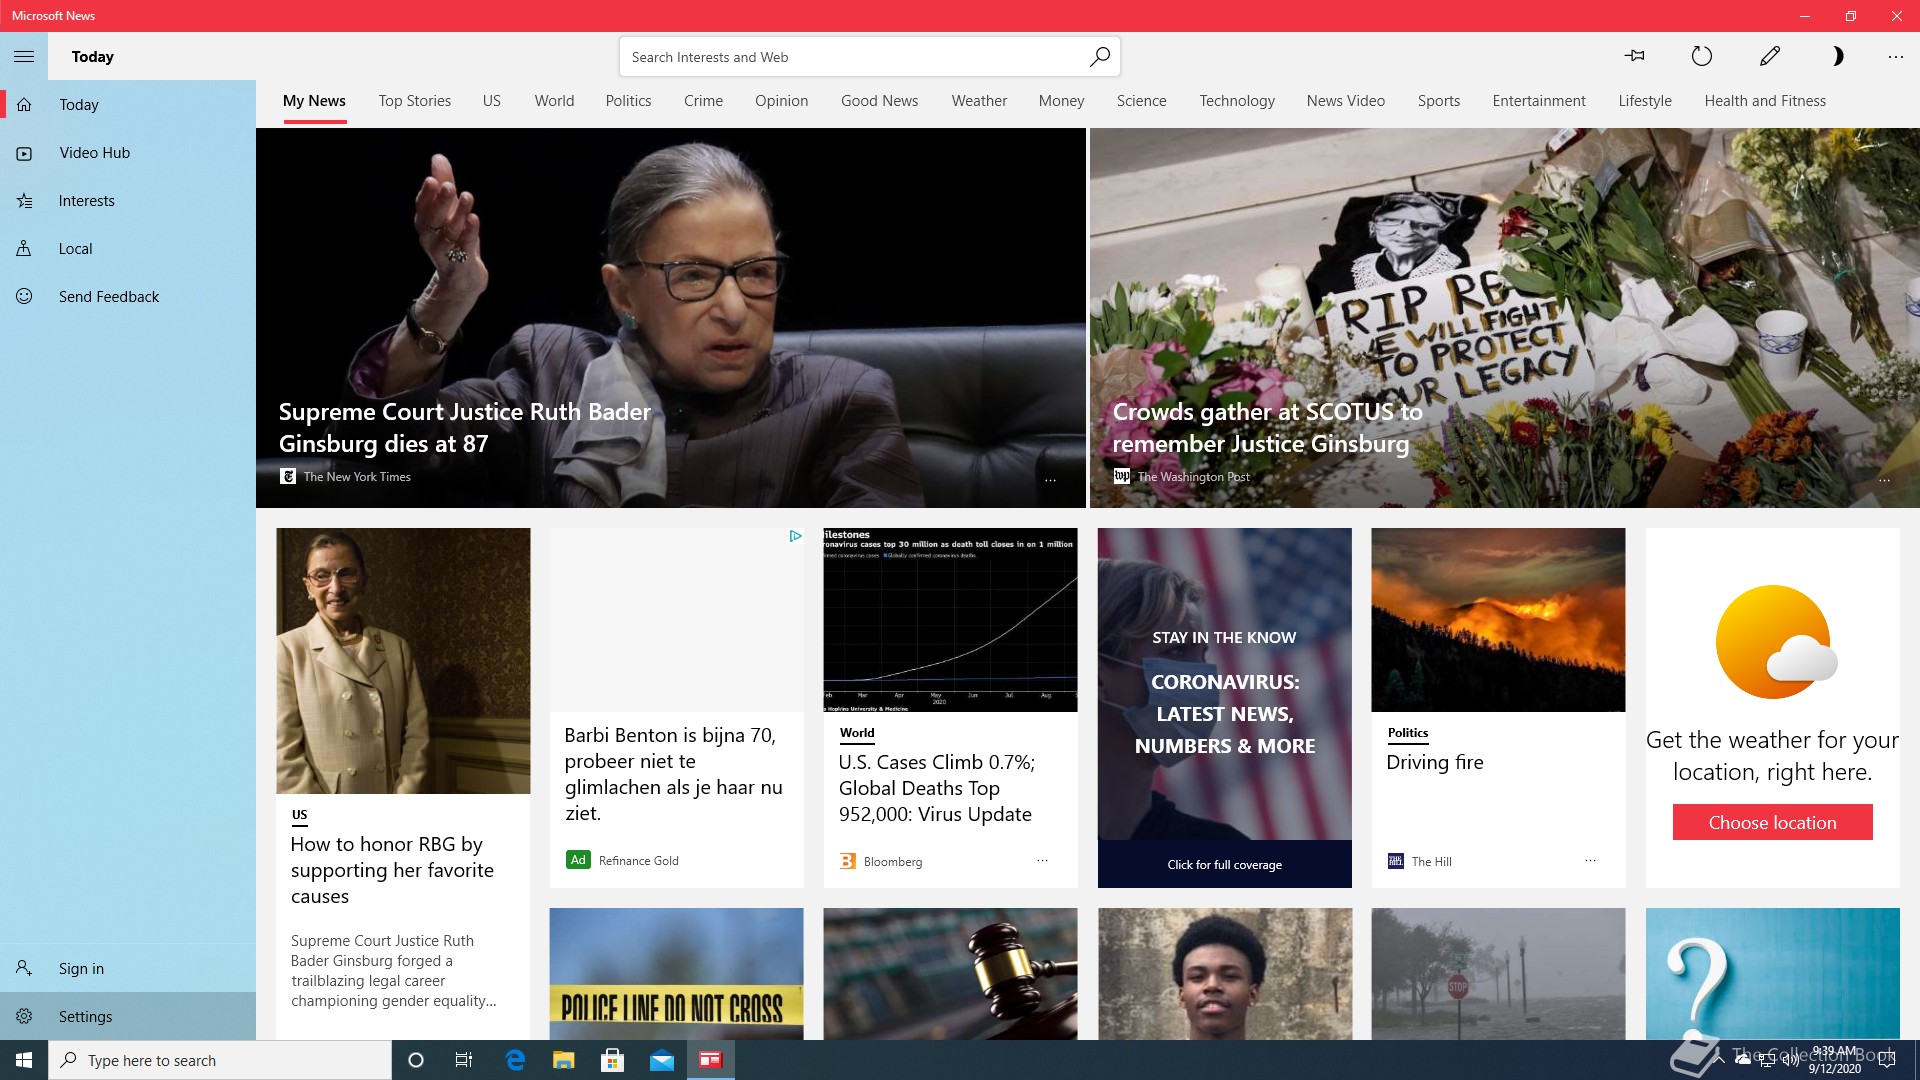Image resolution: width=1920 pixels, height=1080 pixels.
Task: Open File Explorer from taskbar
Action: point(564,1060)
